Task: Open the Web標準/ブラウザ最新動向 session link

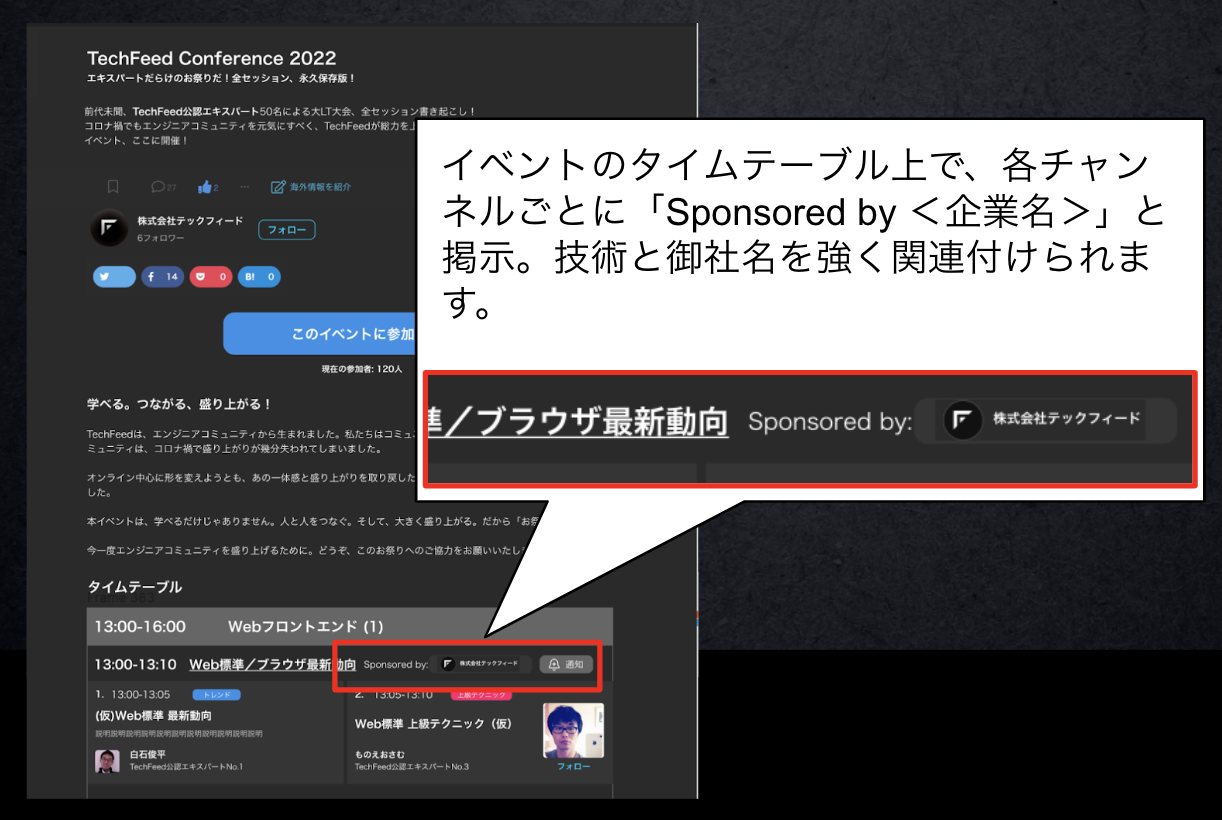Action: [x=272, y=664]
